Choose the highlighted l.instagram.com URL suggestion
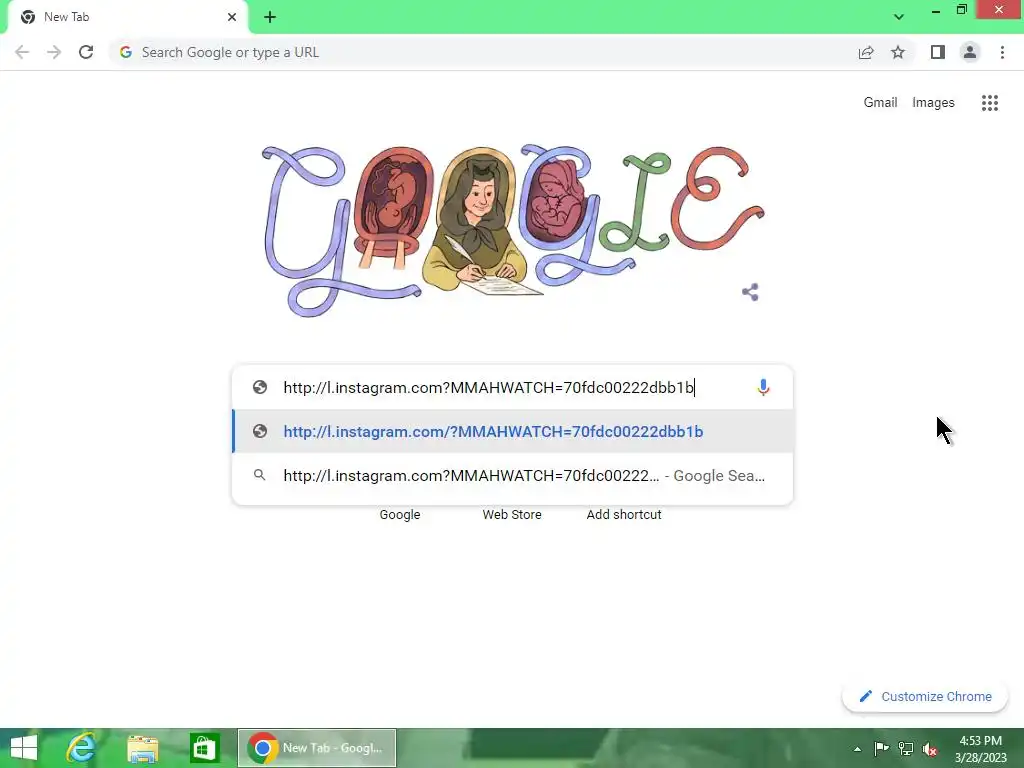The height and width of the screenshot is (768, 1024). click(513, 431)
